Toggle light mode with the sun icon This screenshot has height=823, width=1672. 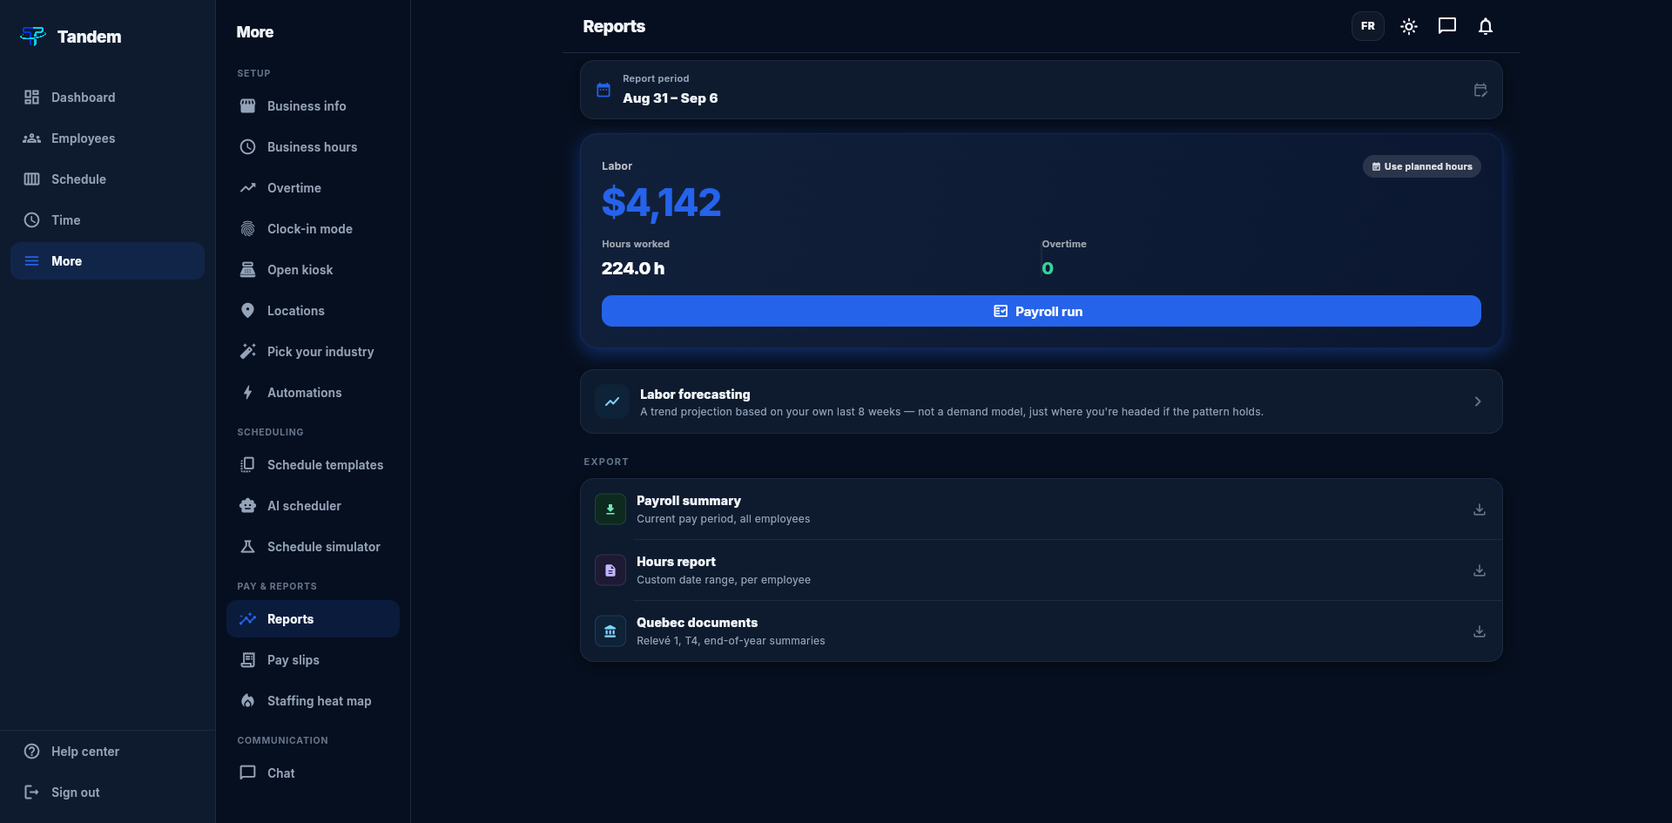(x=1409, y=26)
